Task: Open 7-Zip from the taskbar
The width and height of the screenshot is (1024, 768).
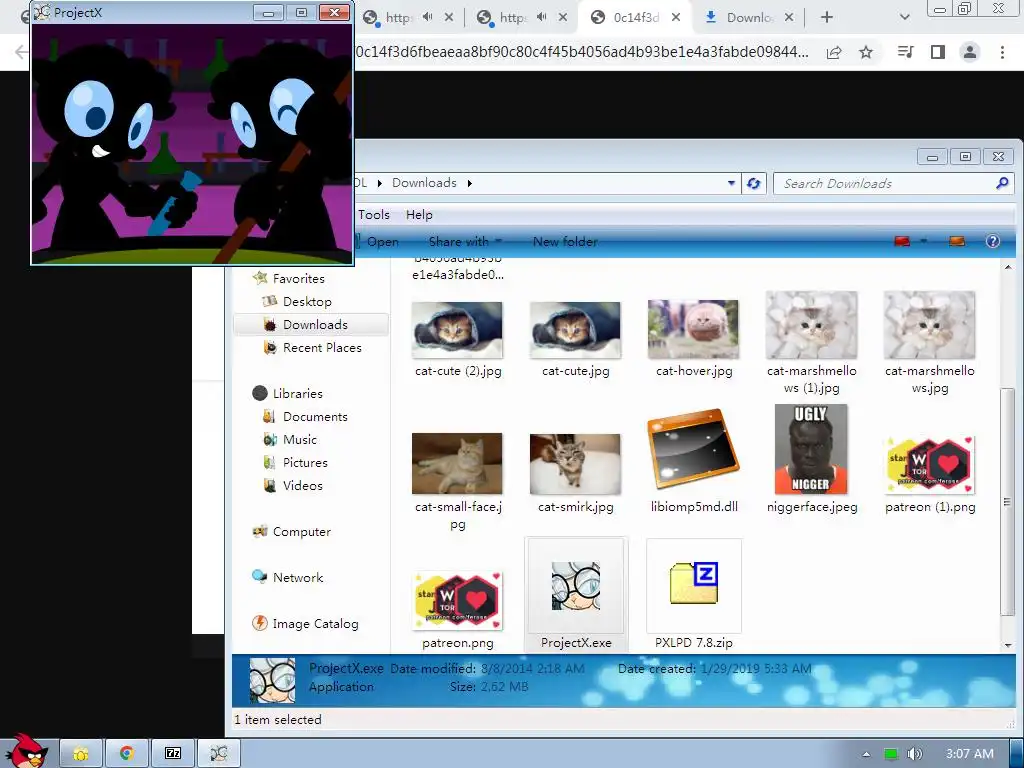Action: tap(173, 754)
